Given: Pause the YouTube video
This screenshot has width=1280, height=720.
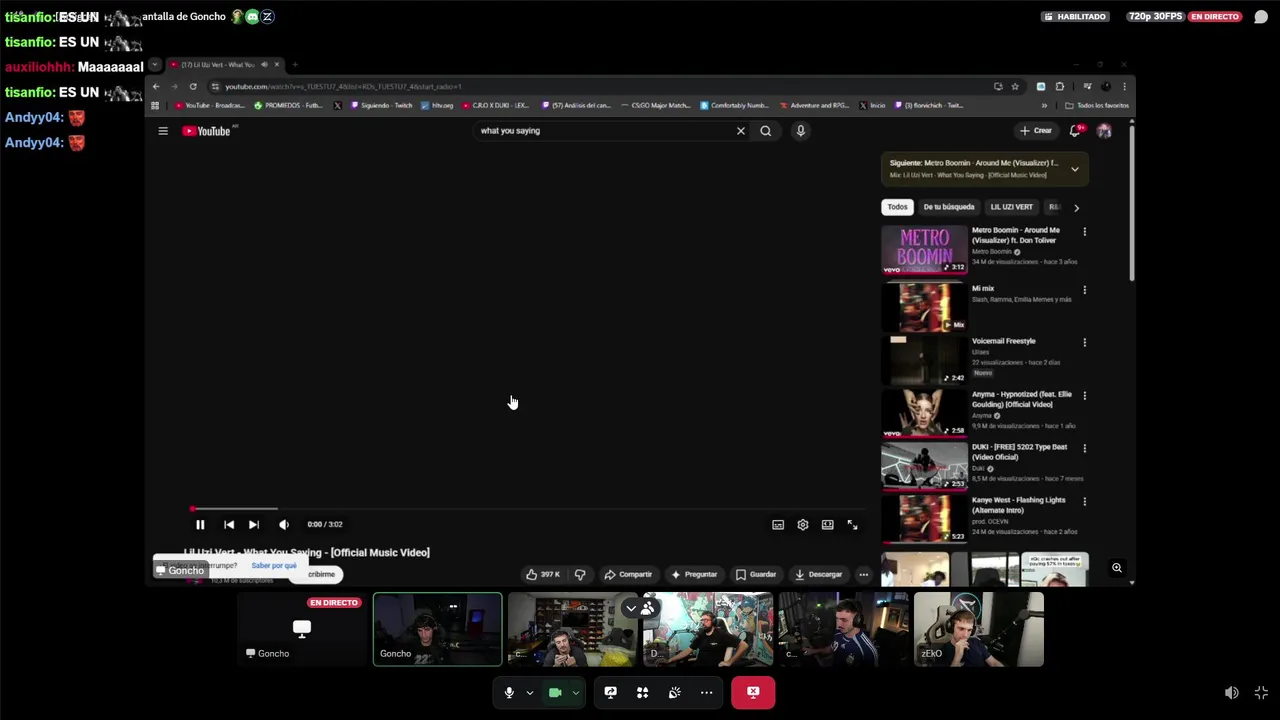Looking at the screenshot, I should pyautogui.click(x=200, y=524).
